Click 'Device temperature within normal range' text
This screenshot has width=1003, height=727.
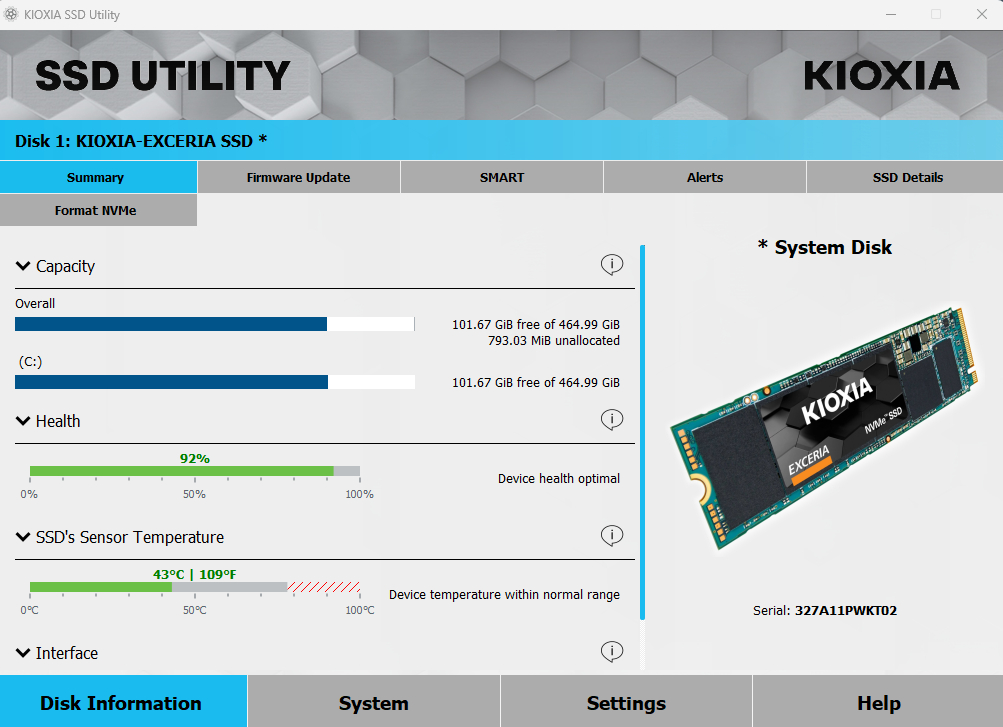point(504,595)
